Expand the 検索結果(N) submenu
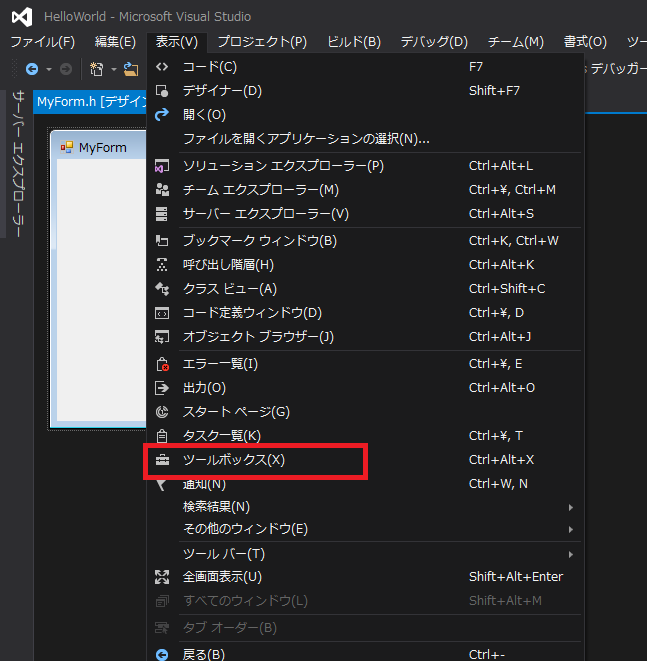 (571, 507)
